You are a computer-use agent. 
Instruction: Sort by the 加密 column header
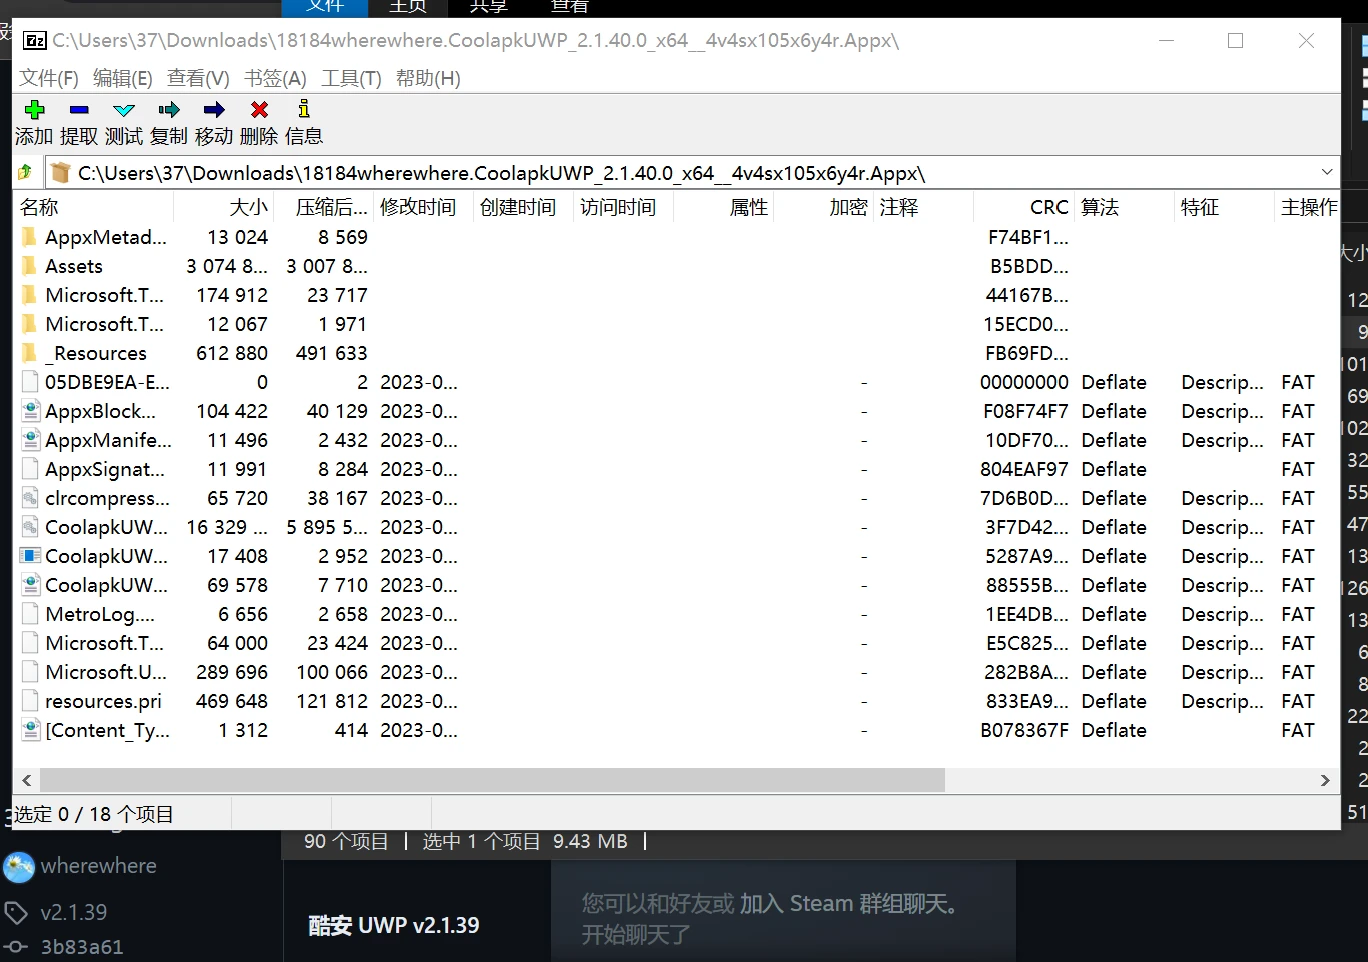click(x=824, y=207)
